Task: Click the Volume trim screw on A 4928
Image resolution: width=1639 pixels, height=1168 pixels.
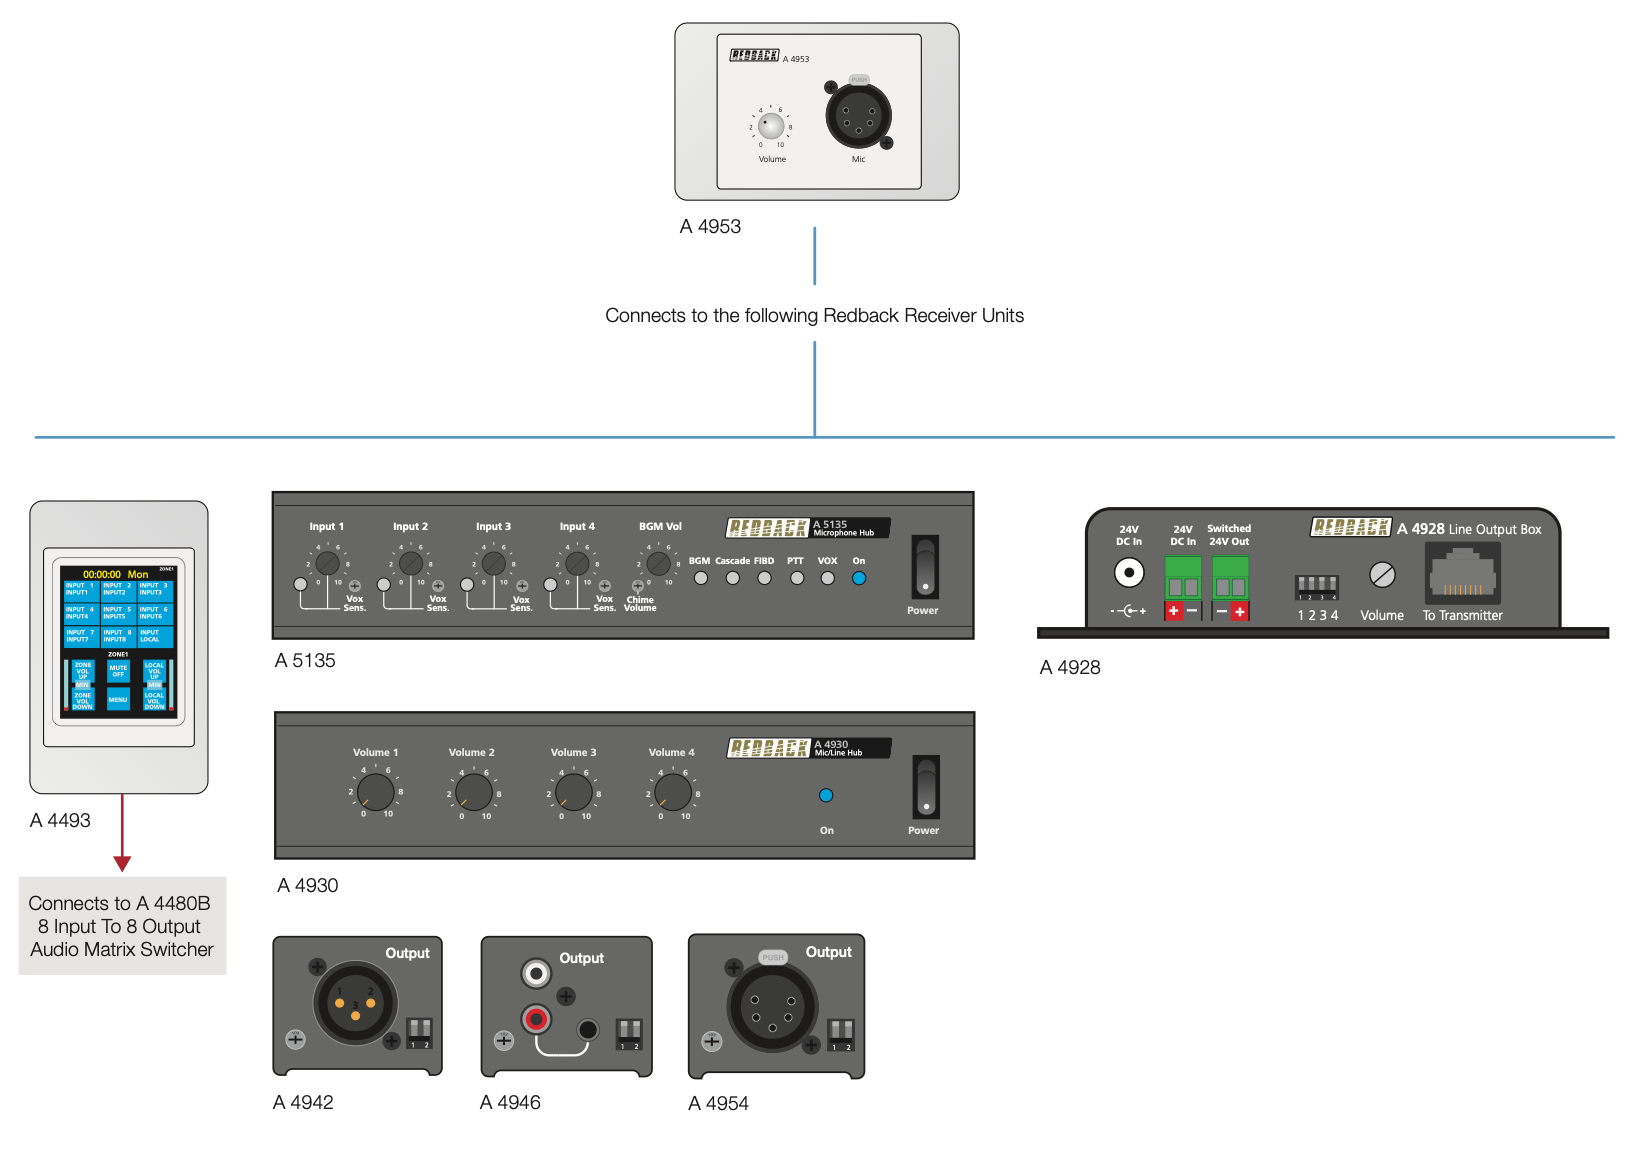Action: 1382,574
